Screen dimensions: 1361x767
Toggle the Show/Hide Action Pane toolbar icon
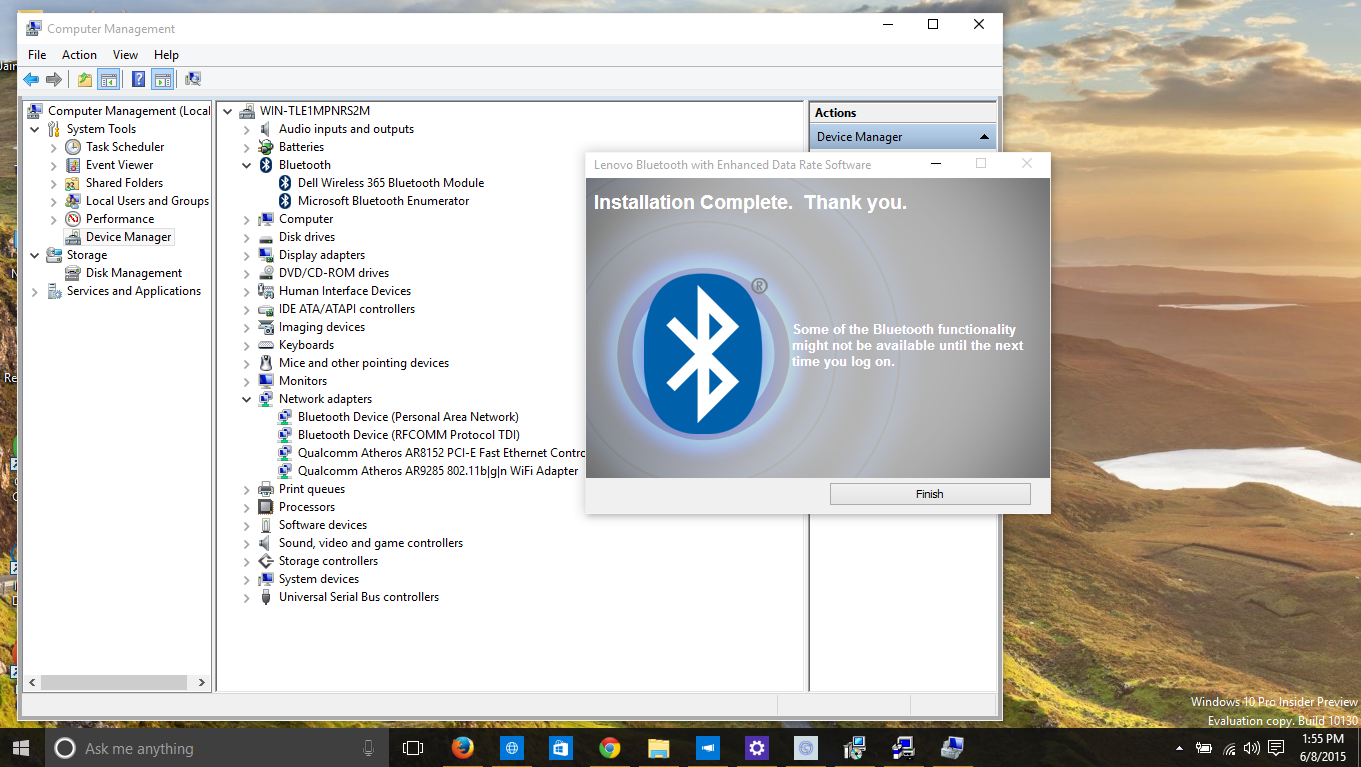[163, 80]
